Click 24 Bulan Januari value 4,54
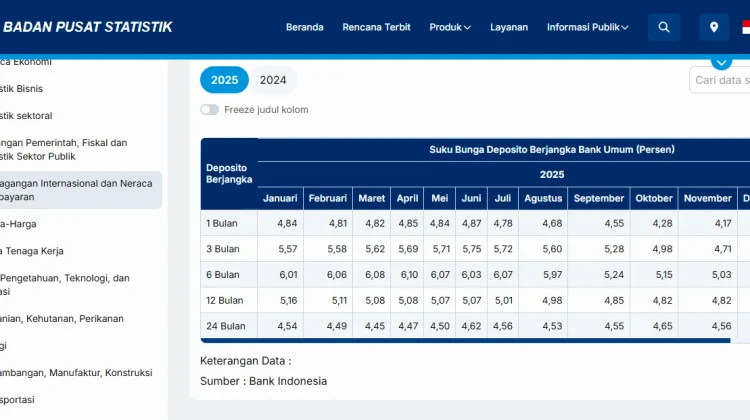The height and width of the screenshot is (420, 750). pyautogui.click(x=287, y=326)
